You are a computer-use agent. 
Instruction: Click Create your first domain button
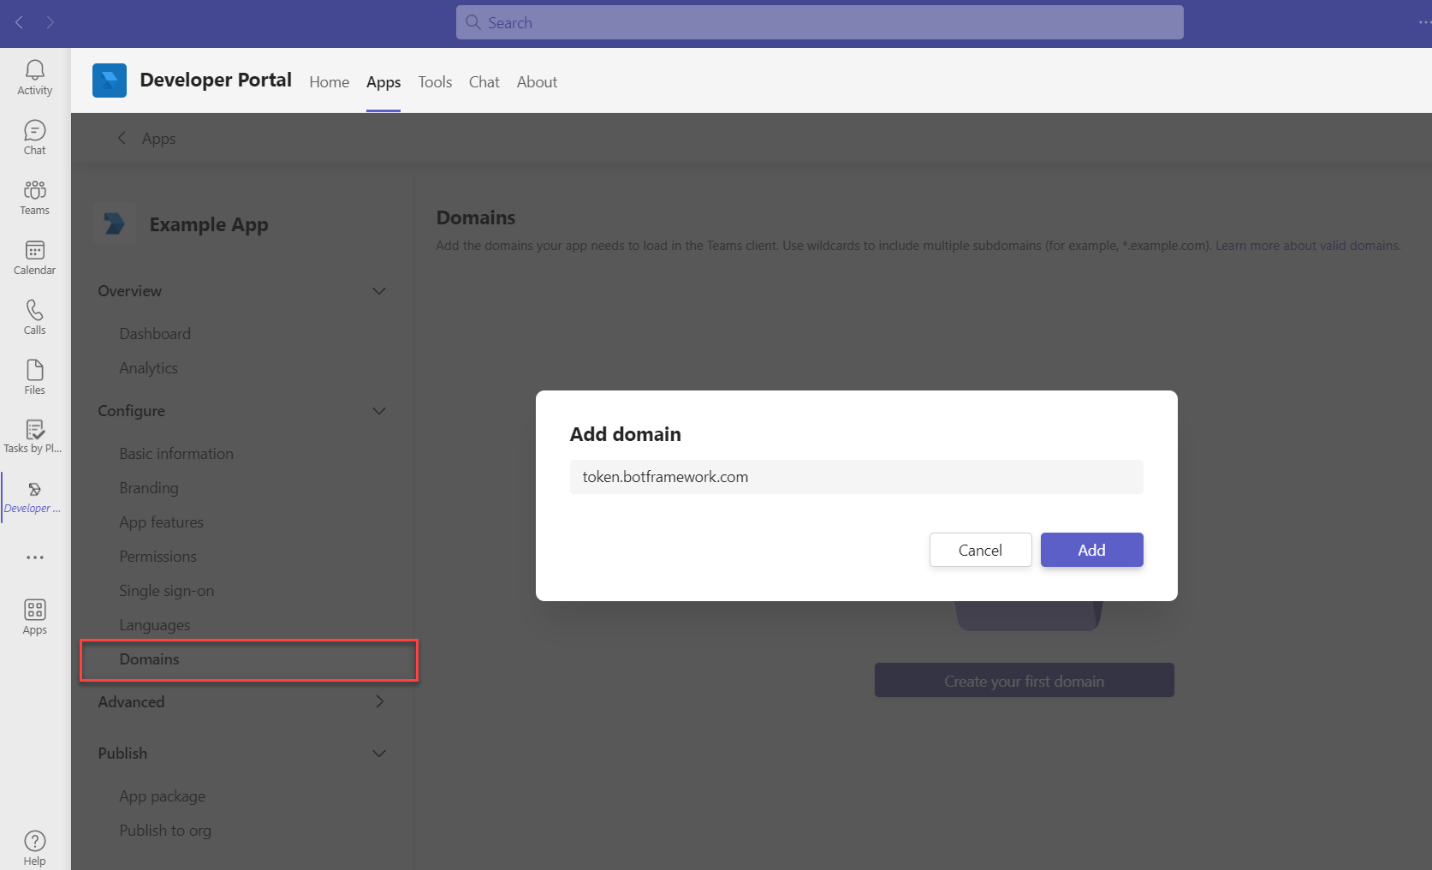[x=1024, y=681]
